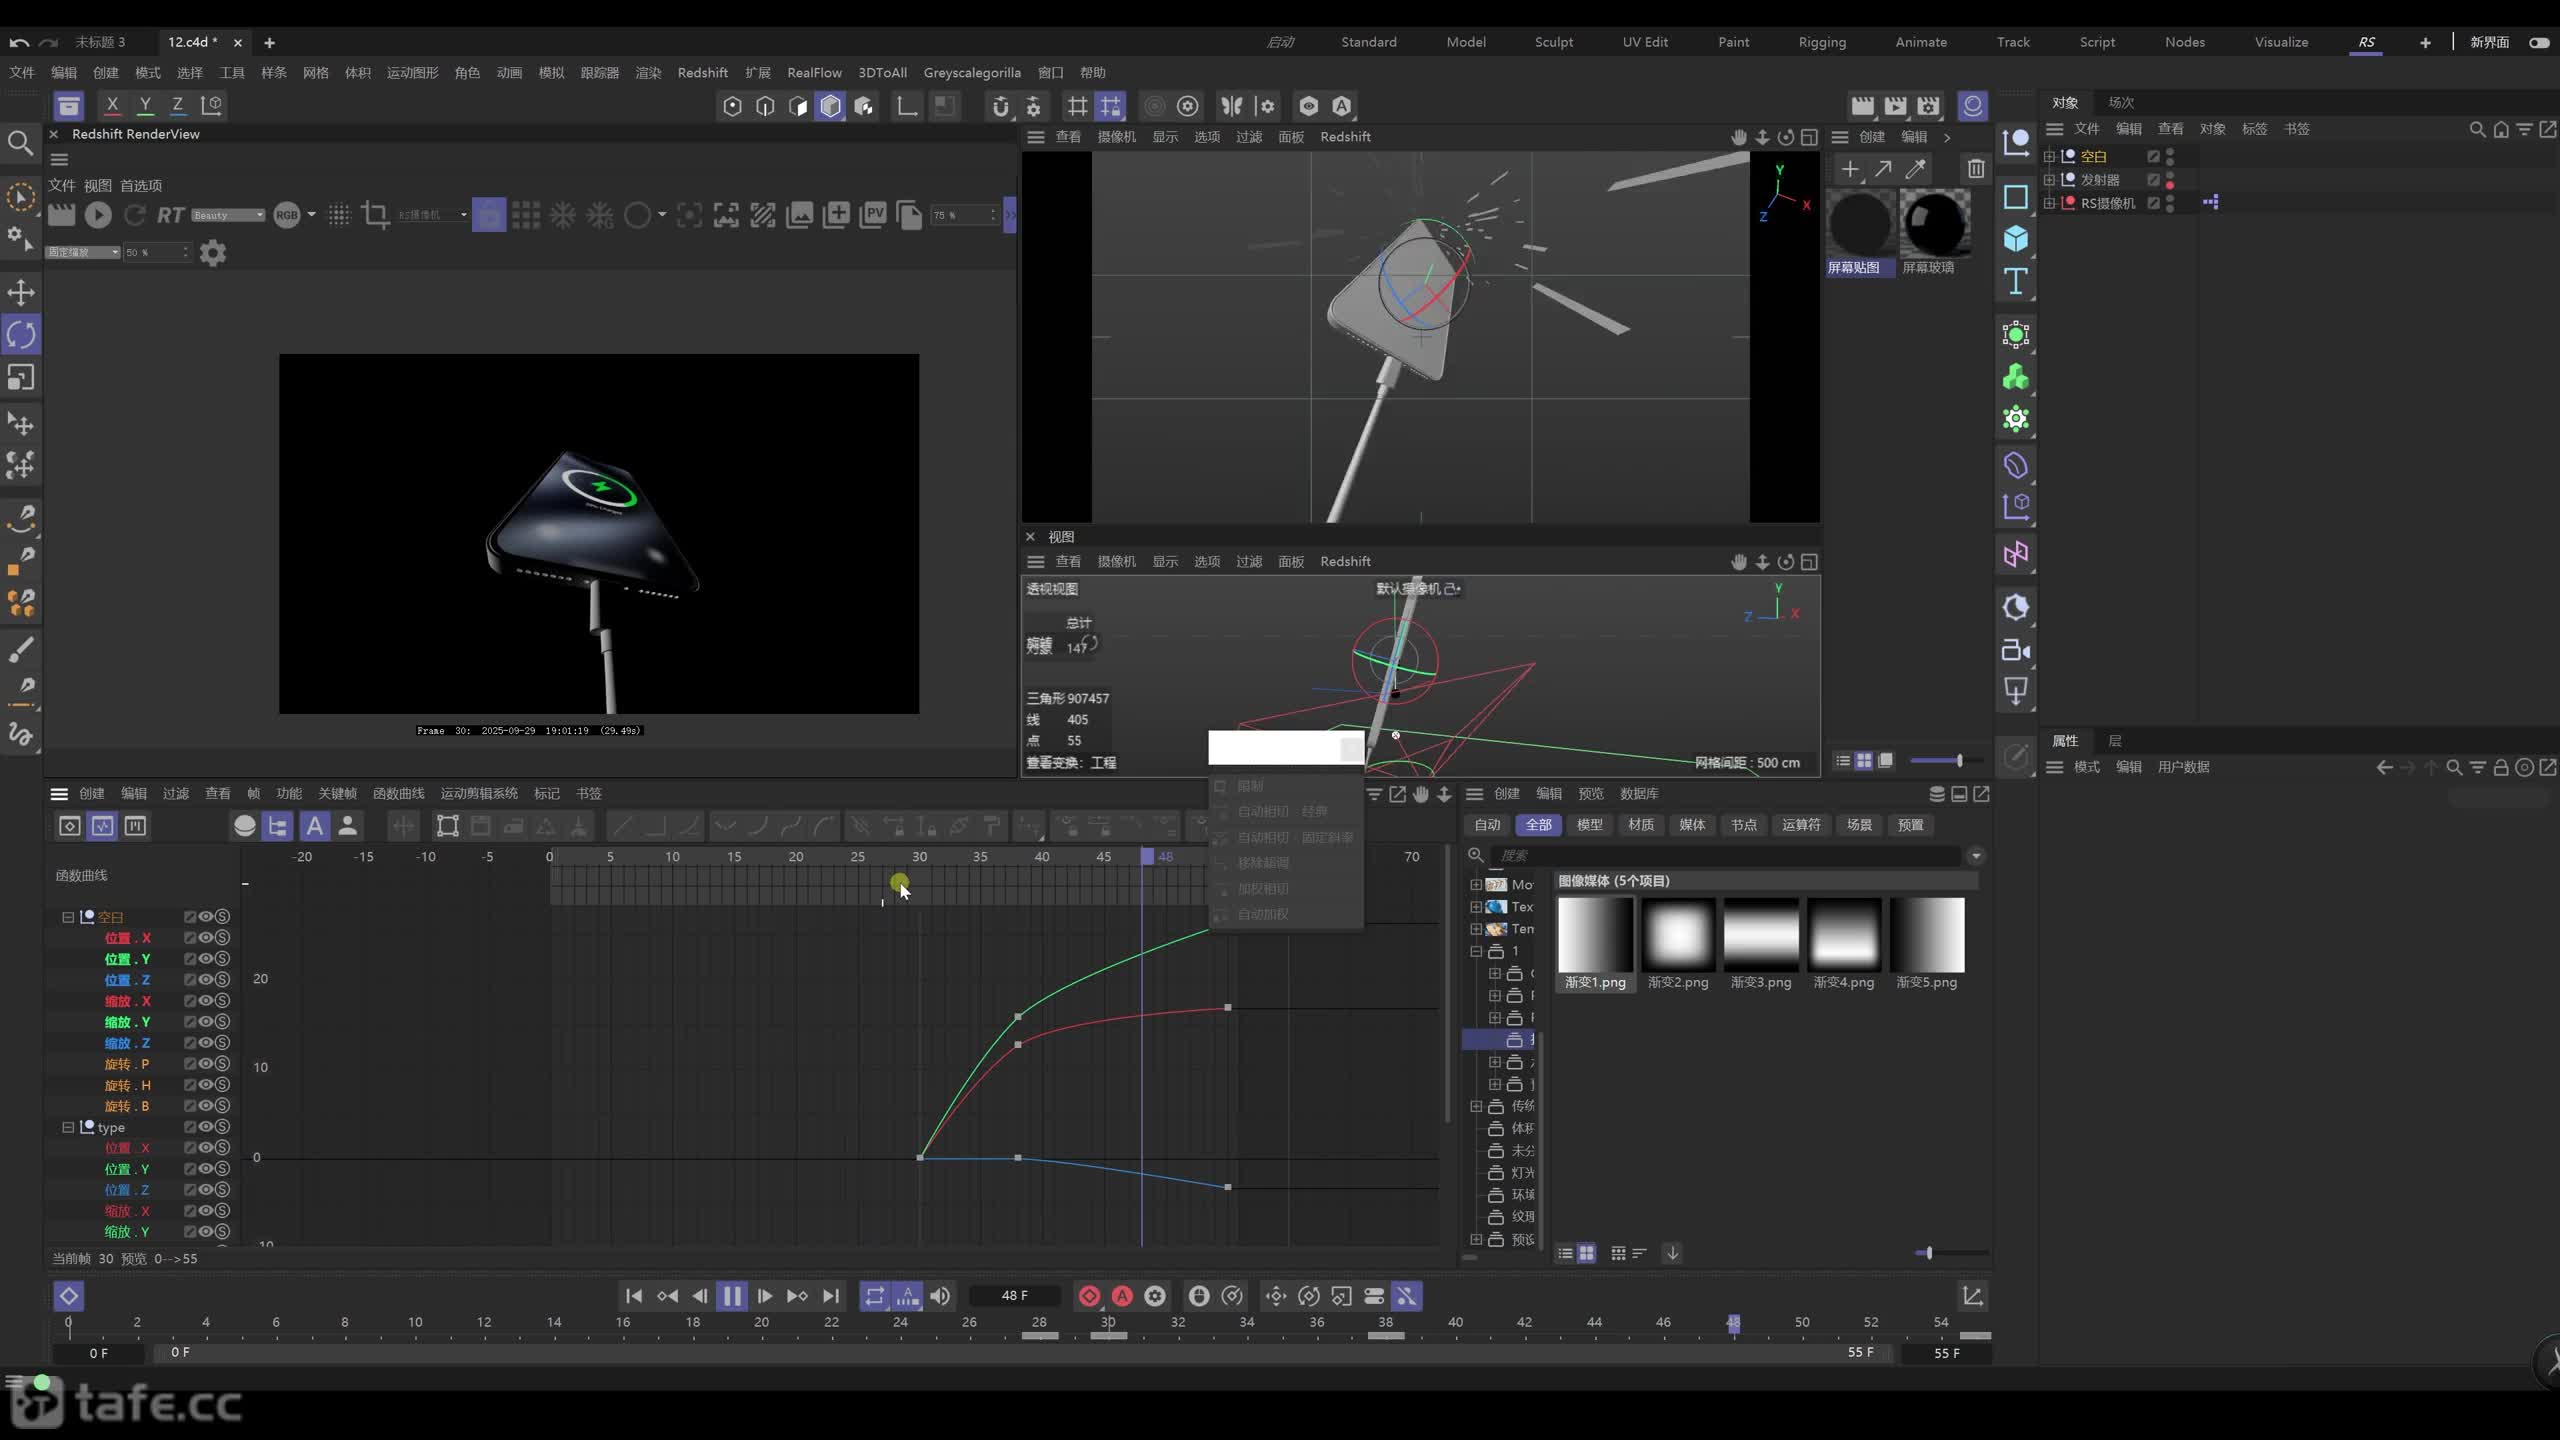Add a camera object from right palette
The height and width of the screenshot is (1440, 2560).
coord(2015,651)
